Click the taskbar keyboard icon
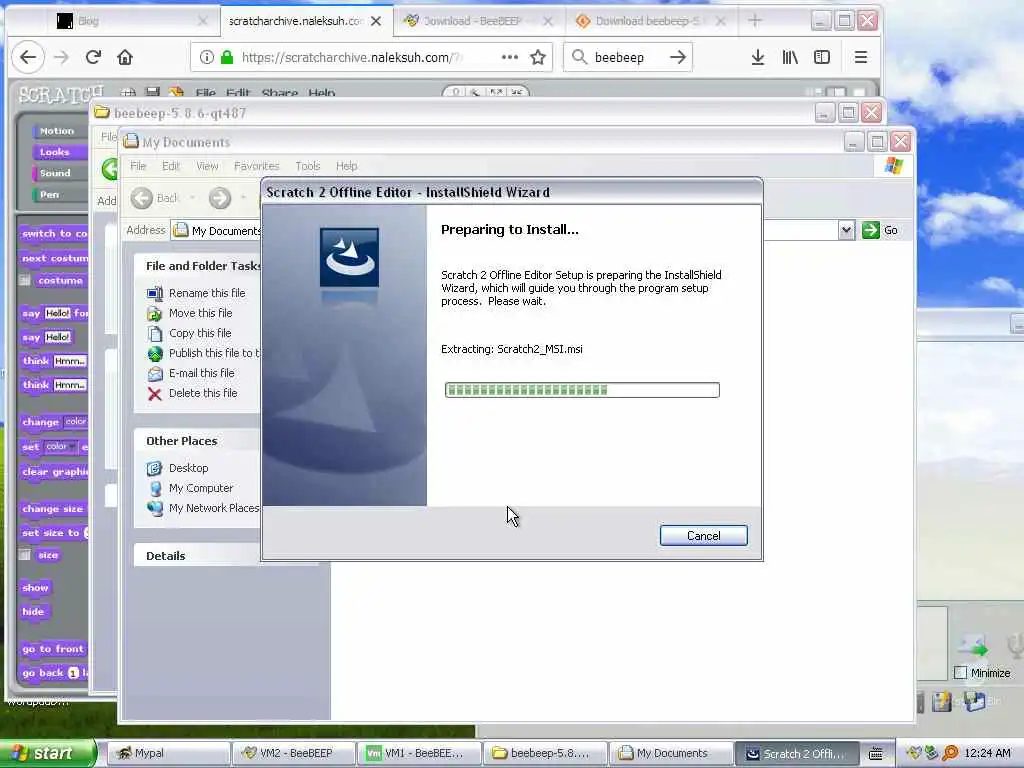Screen dimensions: 1024x768 876,754
